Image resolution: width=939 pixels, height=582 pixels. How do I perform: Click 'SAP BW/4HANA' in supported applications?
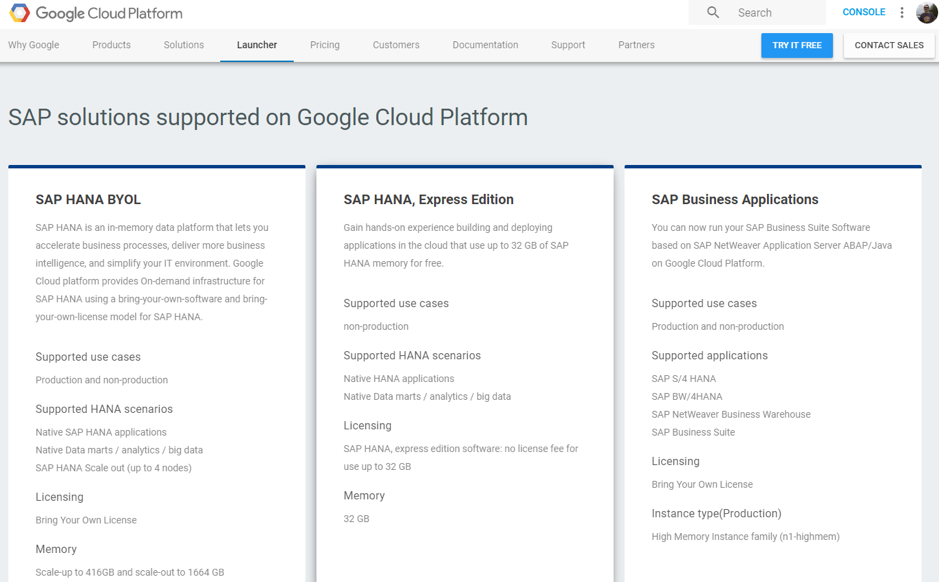(x=687, y=396)
